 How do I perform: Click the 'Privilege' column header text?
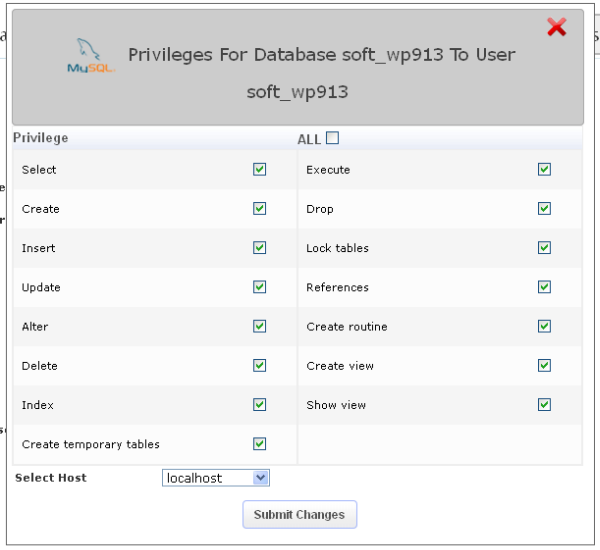[x=41, y=138]
